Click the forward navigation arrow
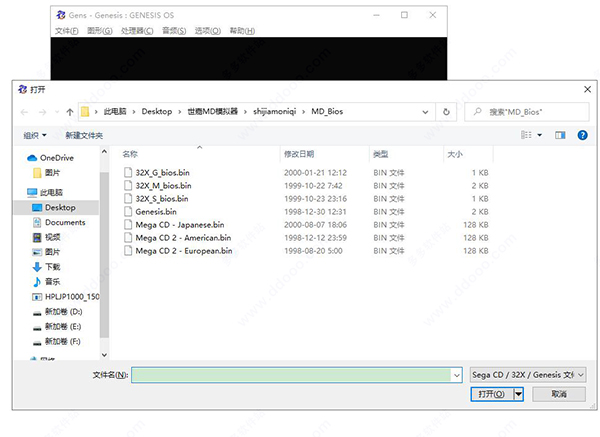This screenshot has width=600, height=437. (x=42, y=112)
